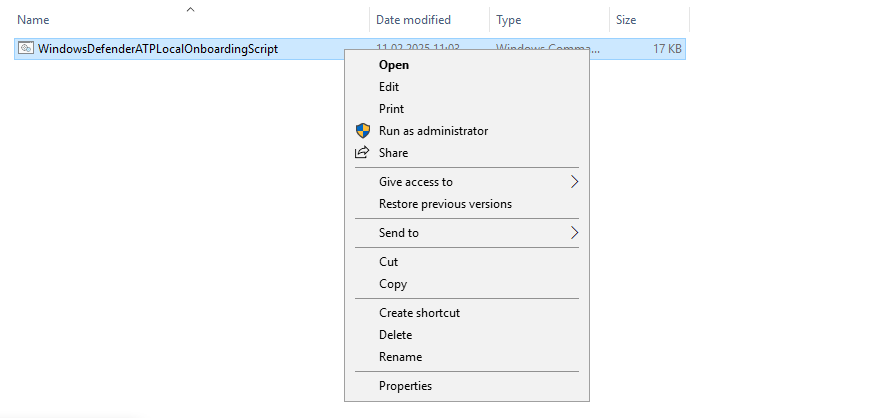Click the Share arrow icon in context menu

(362, 153)
